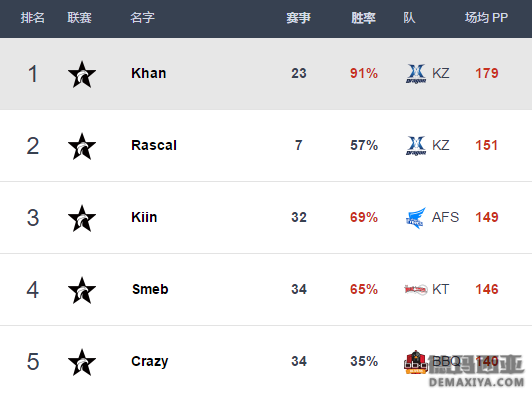Image resolution: width=532 pixels, height=394 pixels.
Task: Open the Kiin player link
Action: (x=144, y=217)
